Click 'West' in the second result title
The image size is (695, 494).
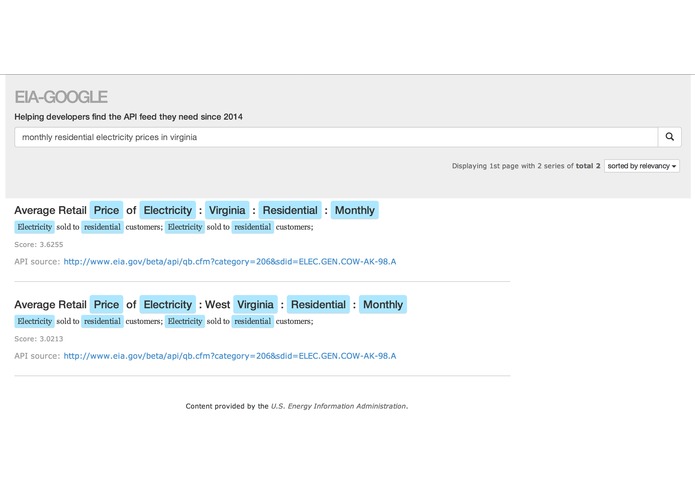click(217, 305)
